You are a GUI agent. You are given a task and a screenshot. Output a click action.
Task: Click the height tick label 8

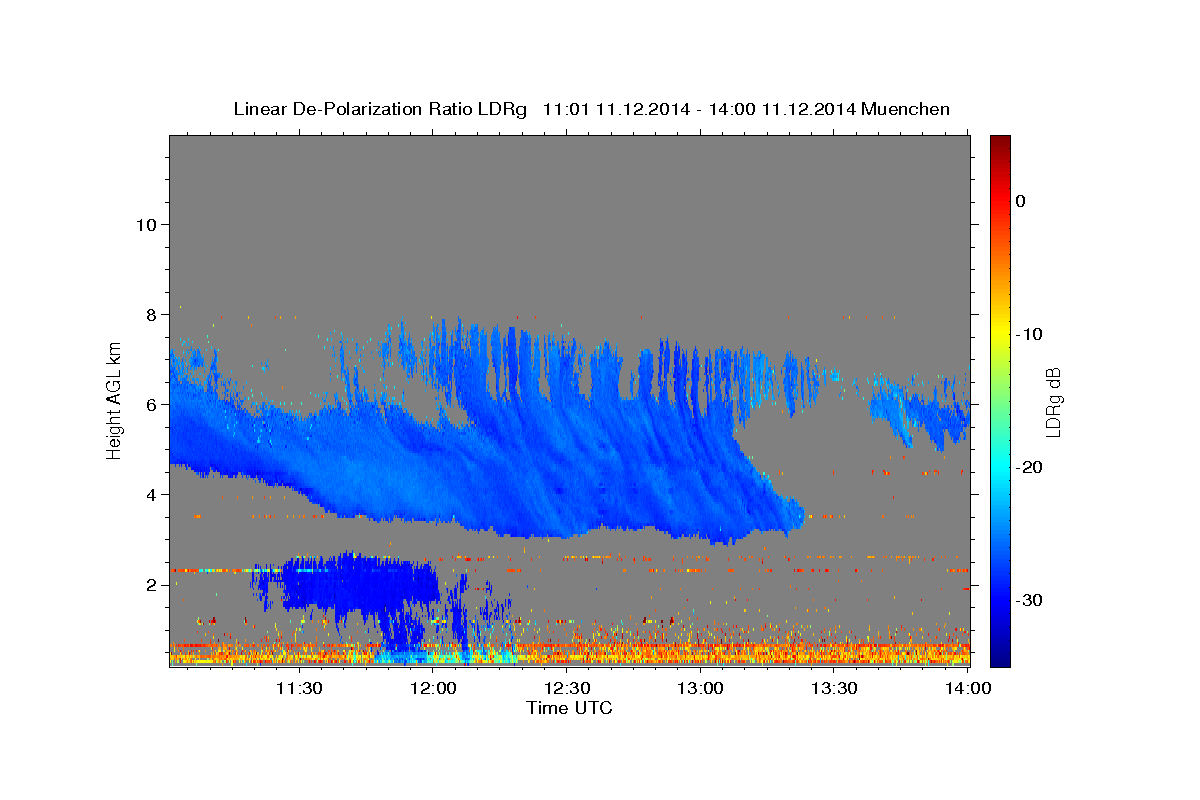[x=151, y=314]
